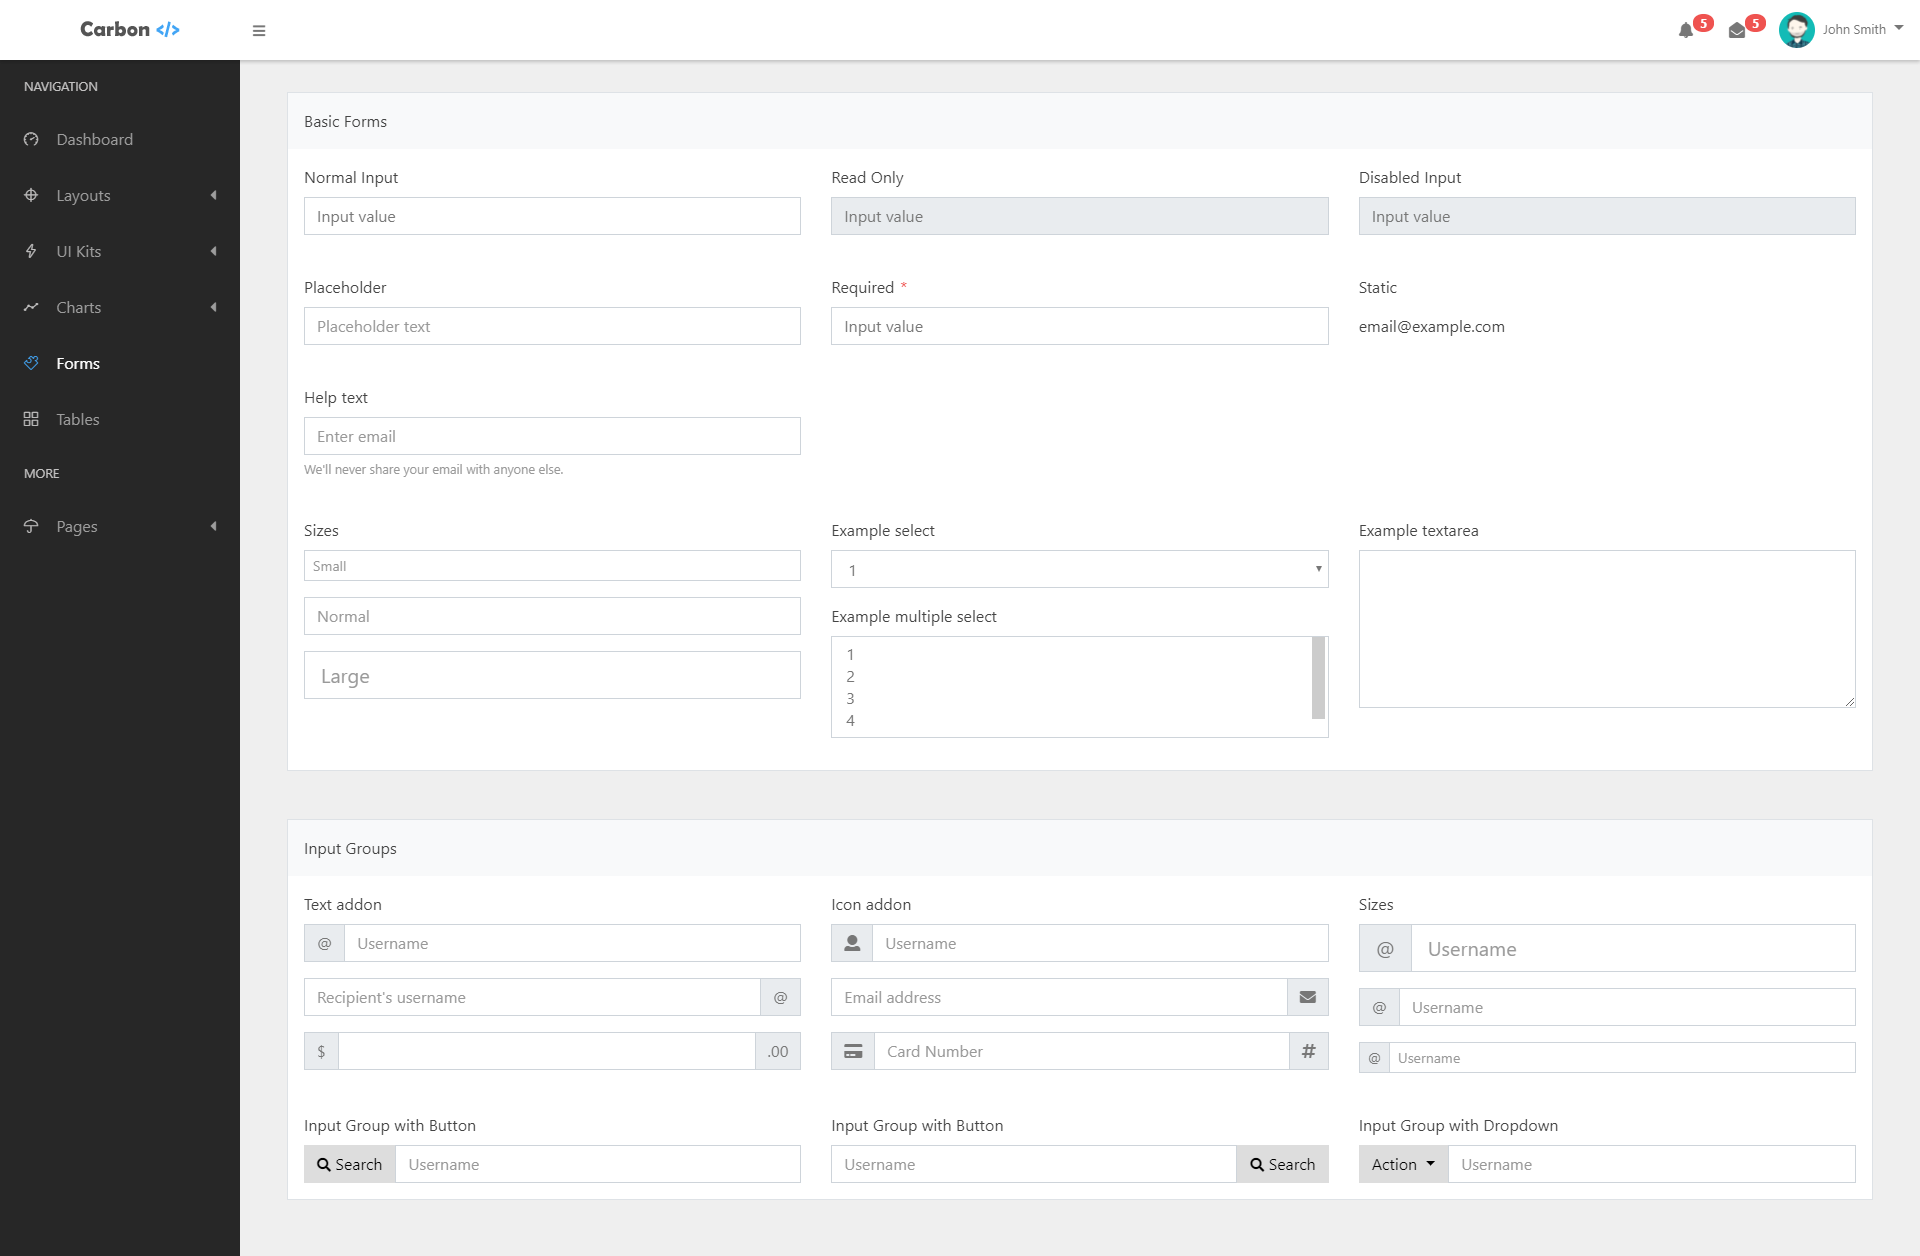Click the John Smith avatar picture

pyautogui.click(x=1796, y=30)
